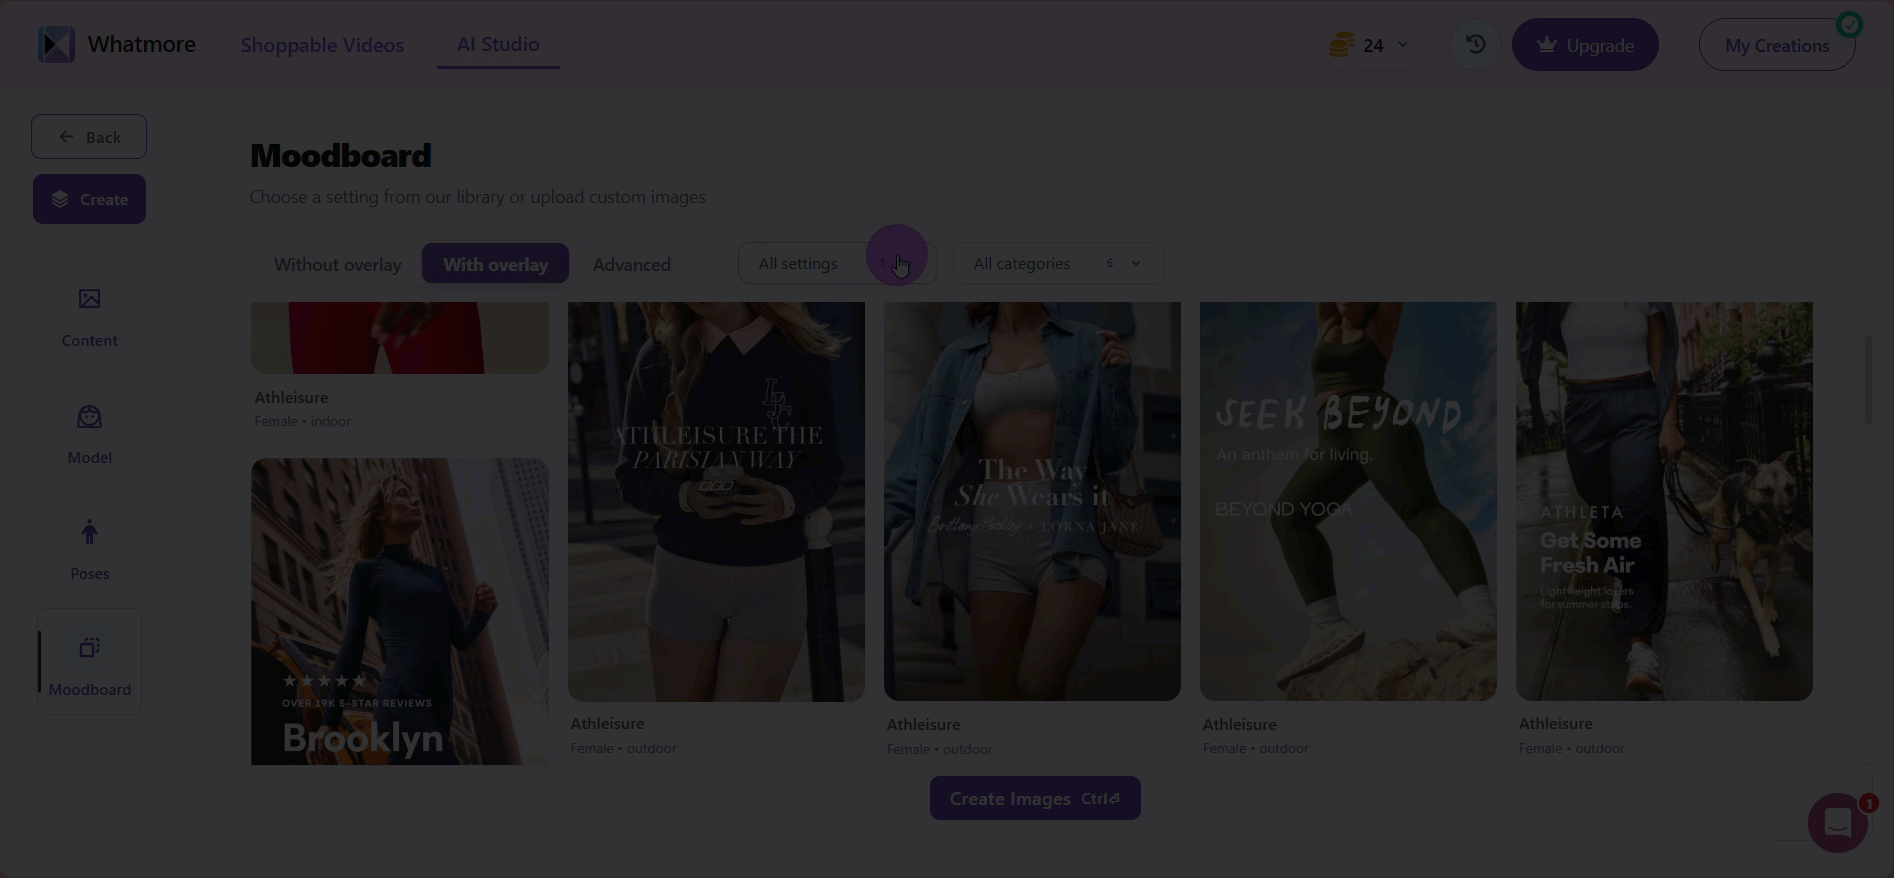Open the AI Studio tab
The width and height of the screenshot is (1894, 878).
498,45
